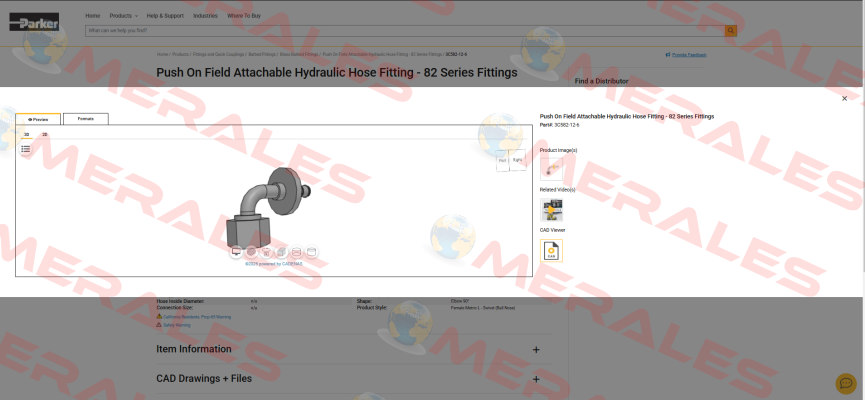Click the part number 3C582-12-6 text
865x400 pixels.
567,125
